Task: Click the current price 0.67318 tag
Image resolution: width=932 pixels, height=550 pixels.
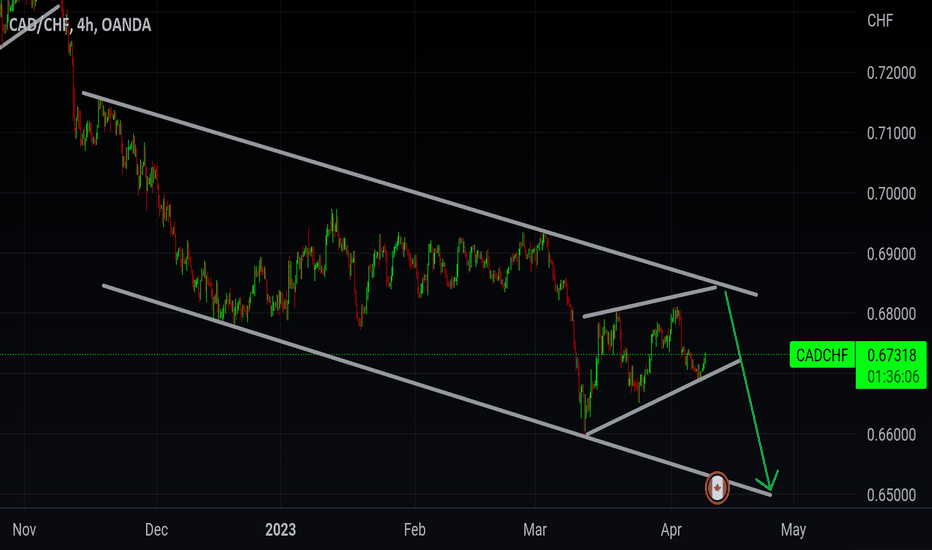Action: coord(892,355)
